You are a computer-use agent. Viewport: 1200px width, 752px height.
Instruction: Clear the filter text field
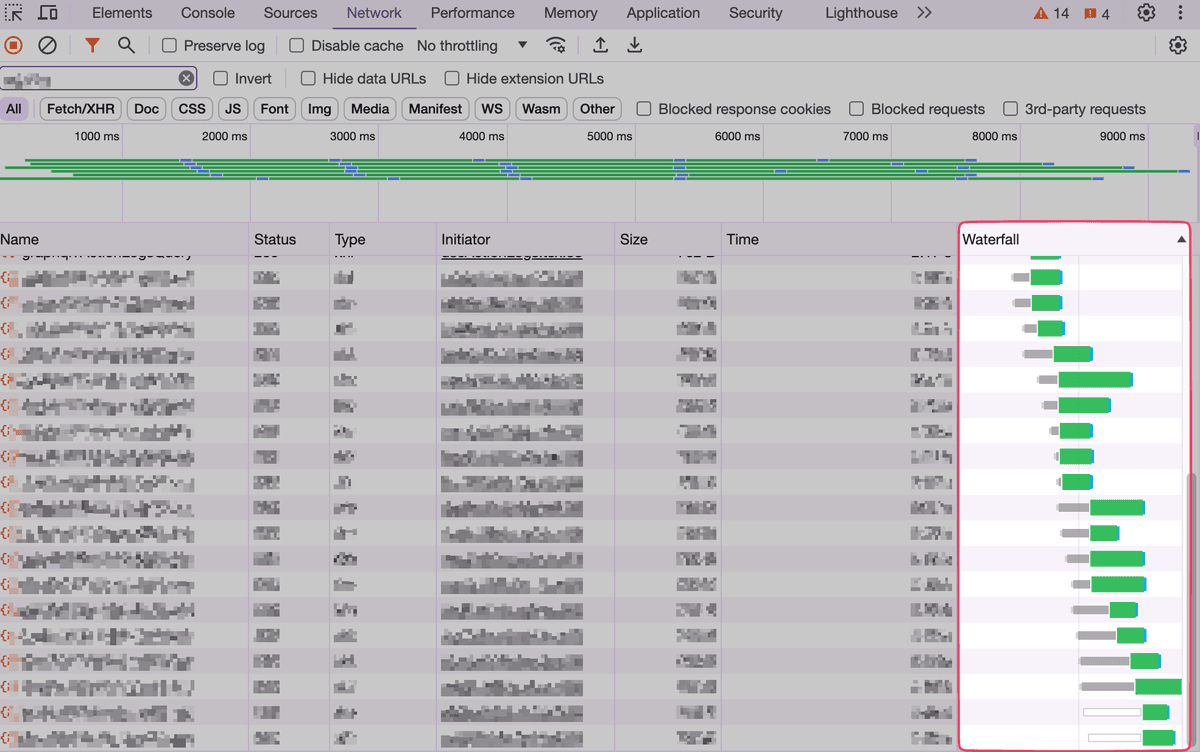coord(186,78)
